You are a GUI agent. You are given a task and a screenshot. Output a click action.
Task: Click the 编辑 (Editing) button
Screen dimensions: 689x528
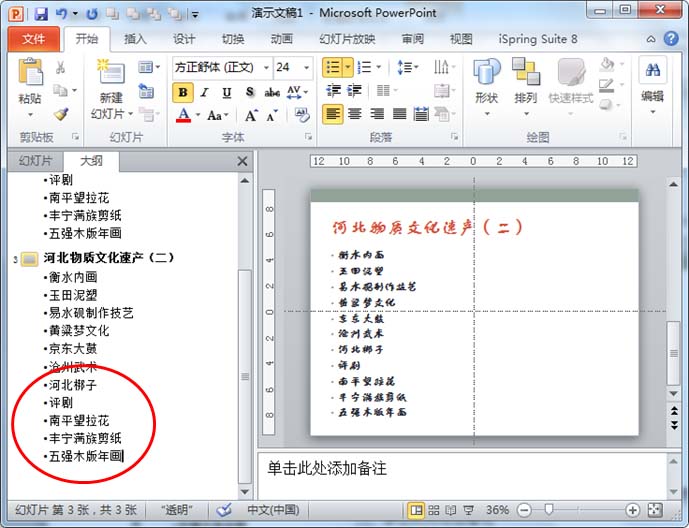pyautogui.click(x=653, y=82)
